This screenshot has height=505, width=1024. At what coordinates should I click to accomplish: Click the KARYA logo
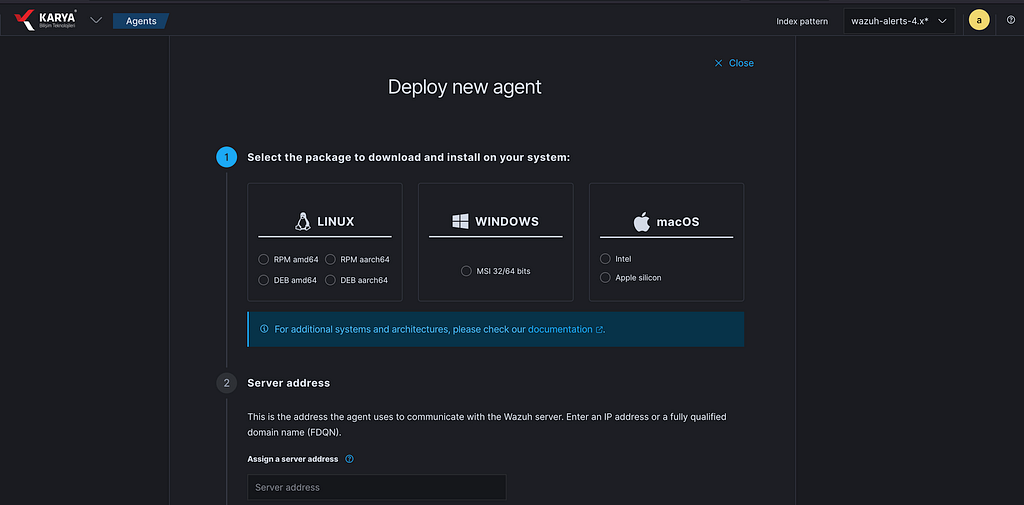click(45, 20)
